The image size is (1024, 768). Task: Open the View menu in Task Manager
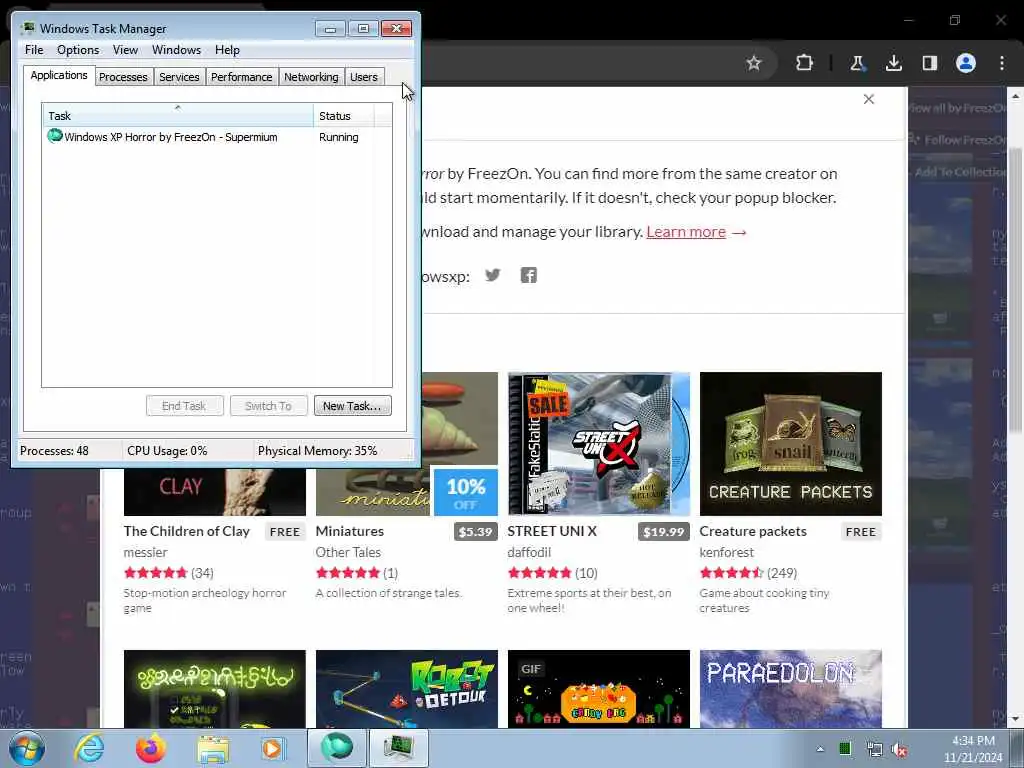125,50
